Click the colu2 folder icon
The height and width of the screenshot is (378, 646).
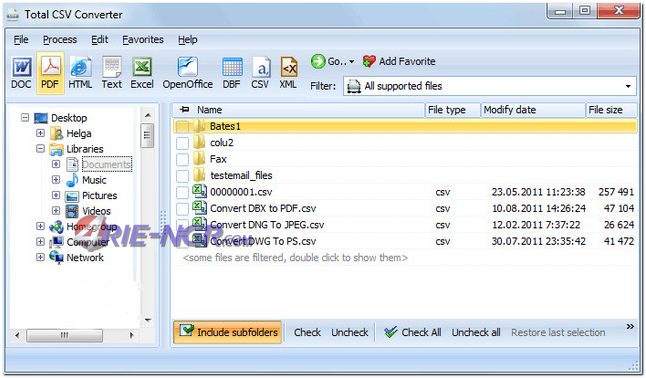[x=199, y=142]
